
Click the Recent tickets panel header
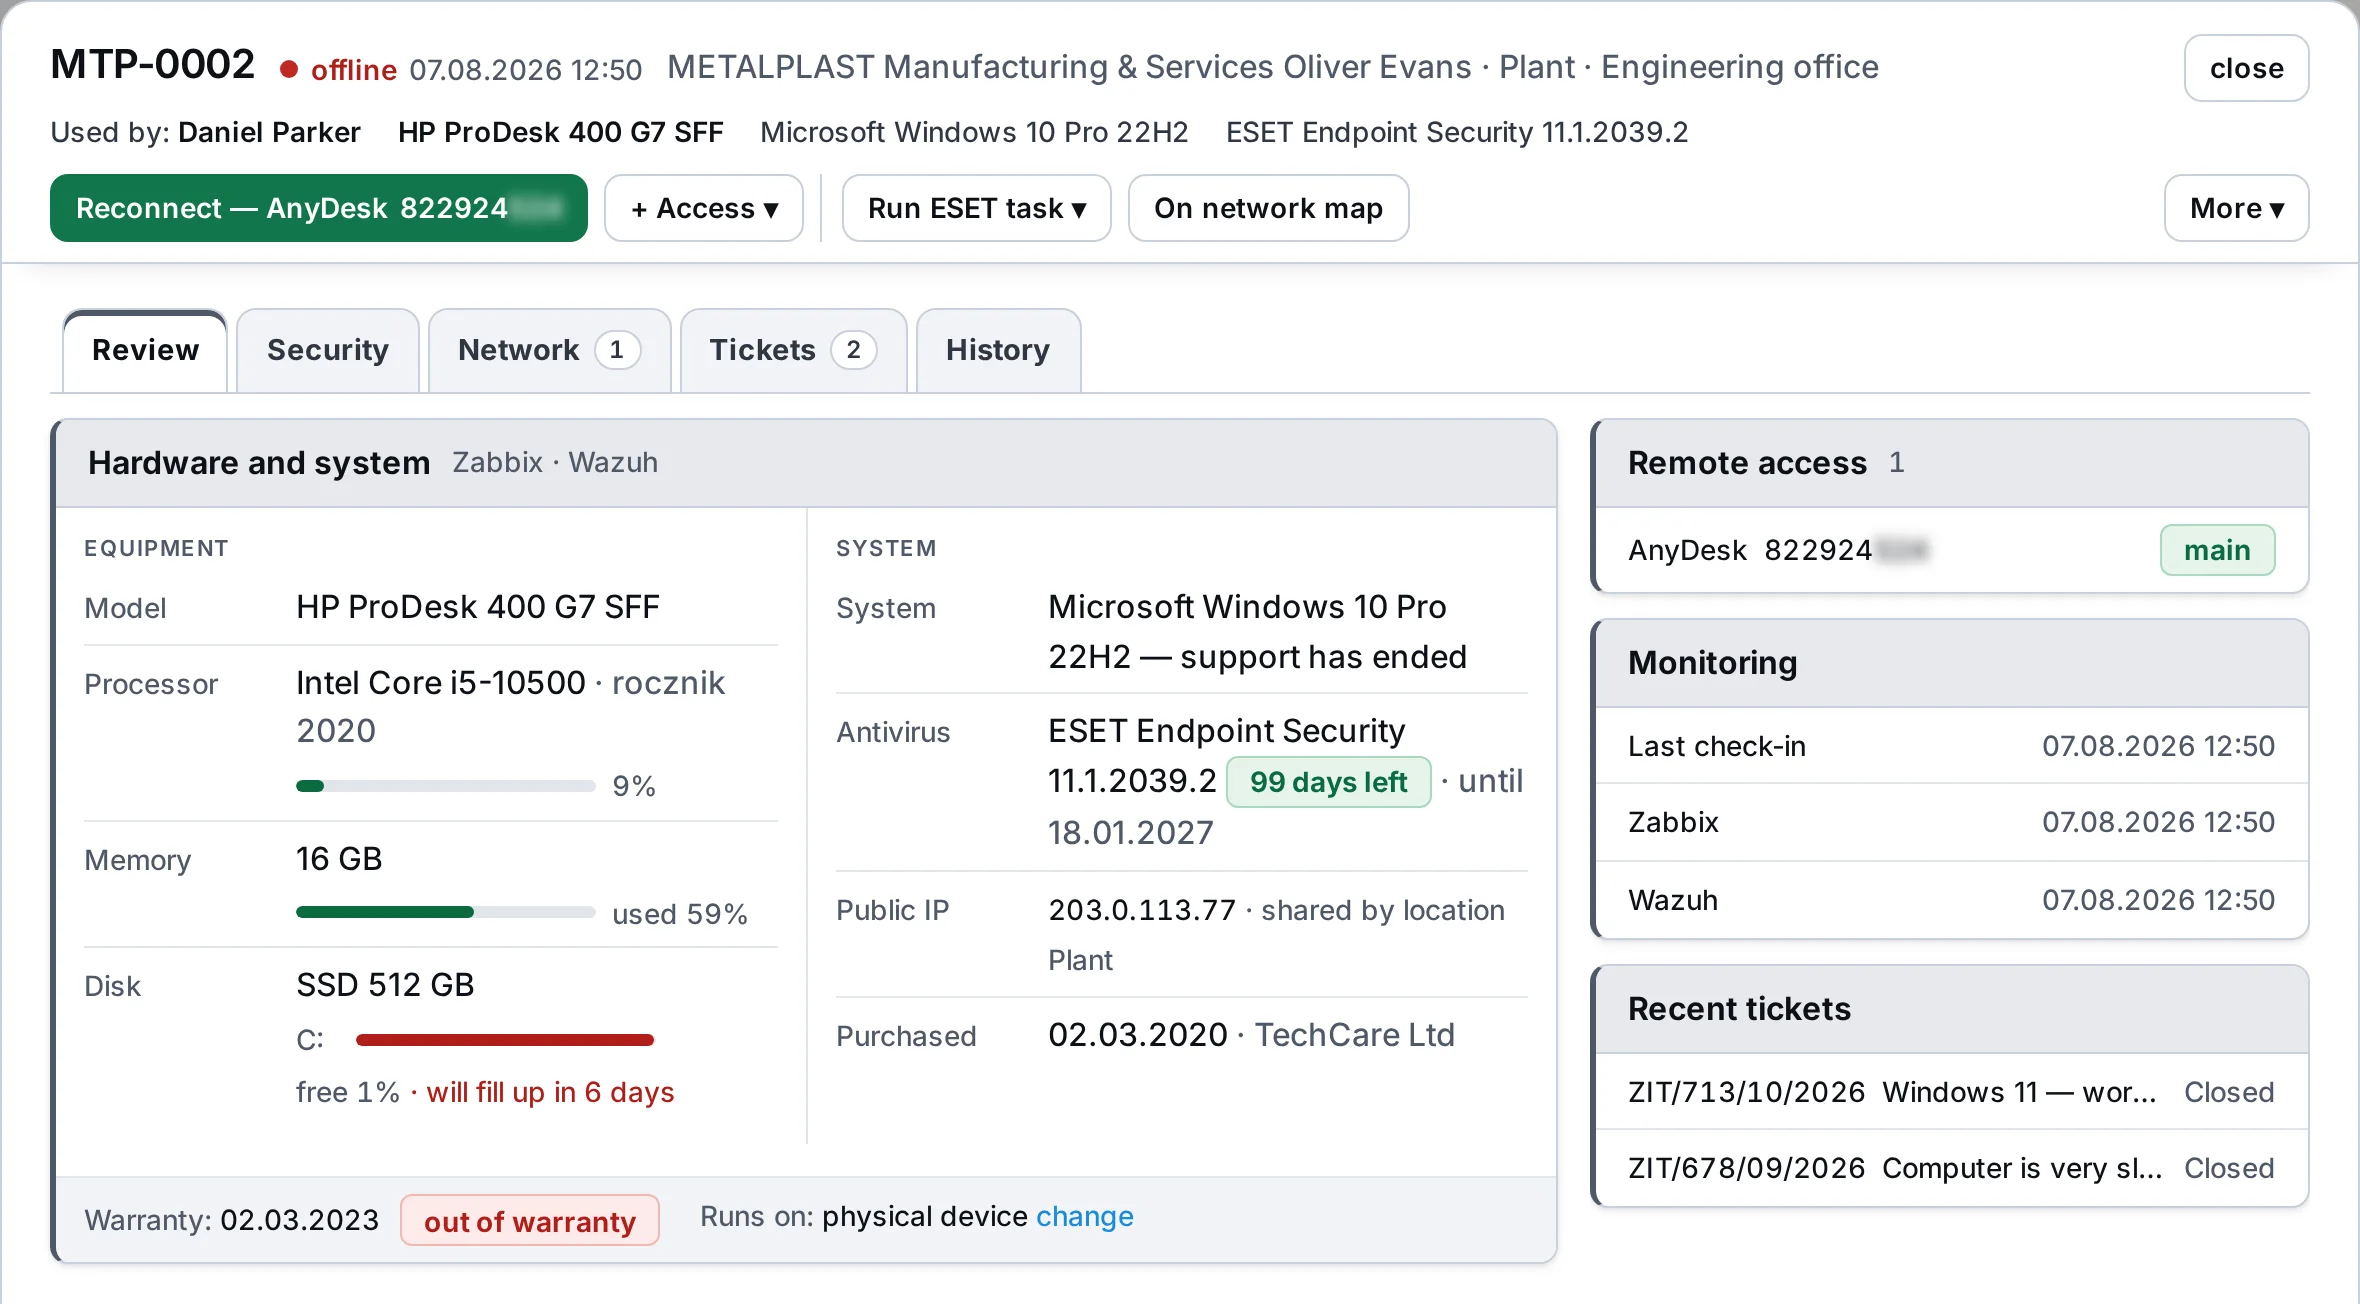[x=1951, y=1009]
